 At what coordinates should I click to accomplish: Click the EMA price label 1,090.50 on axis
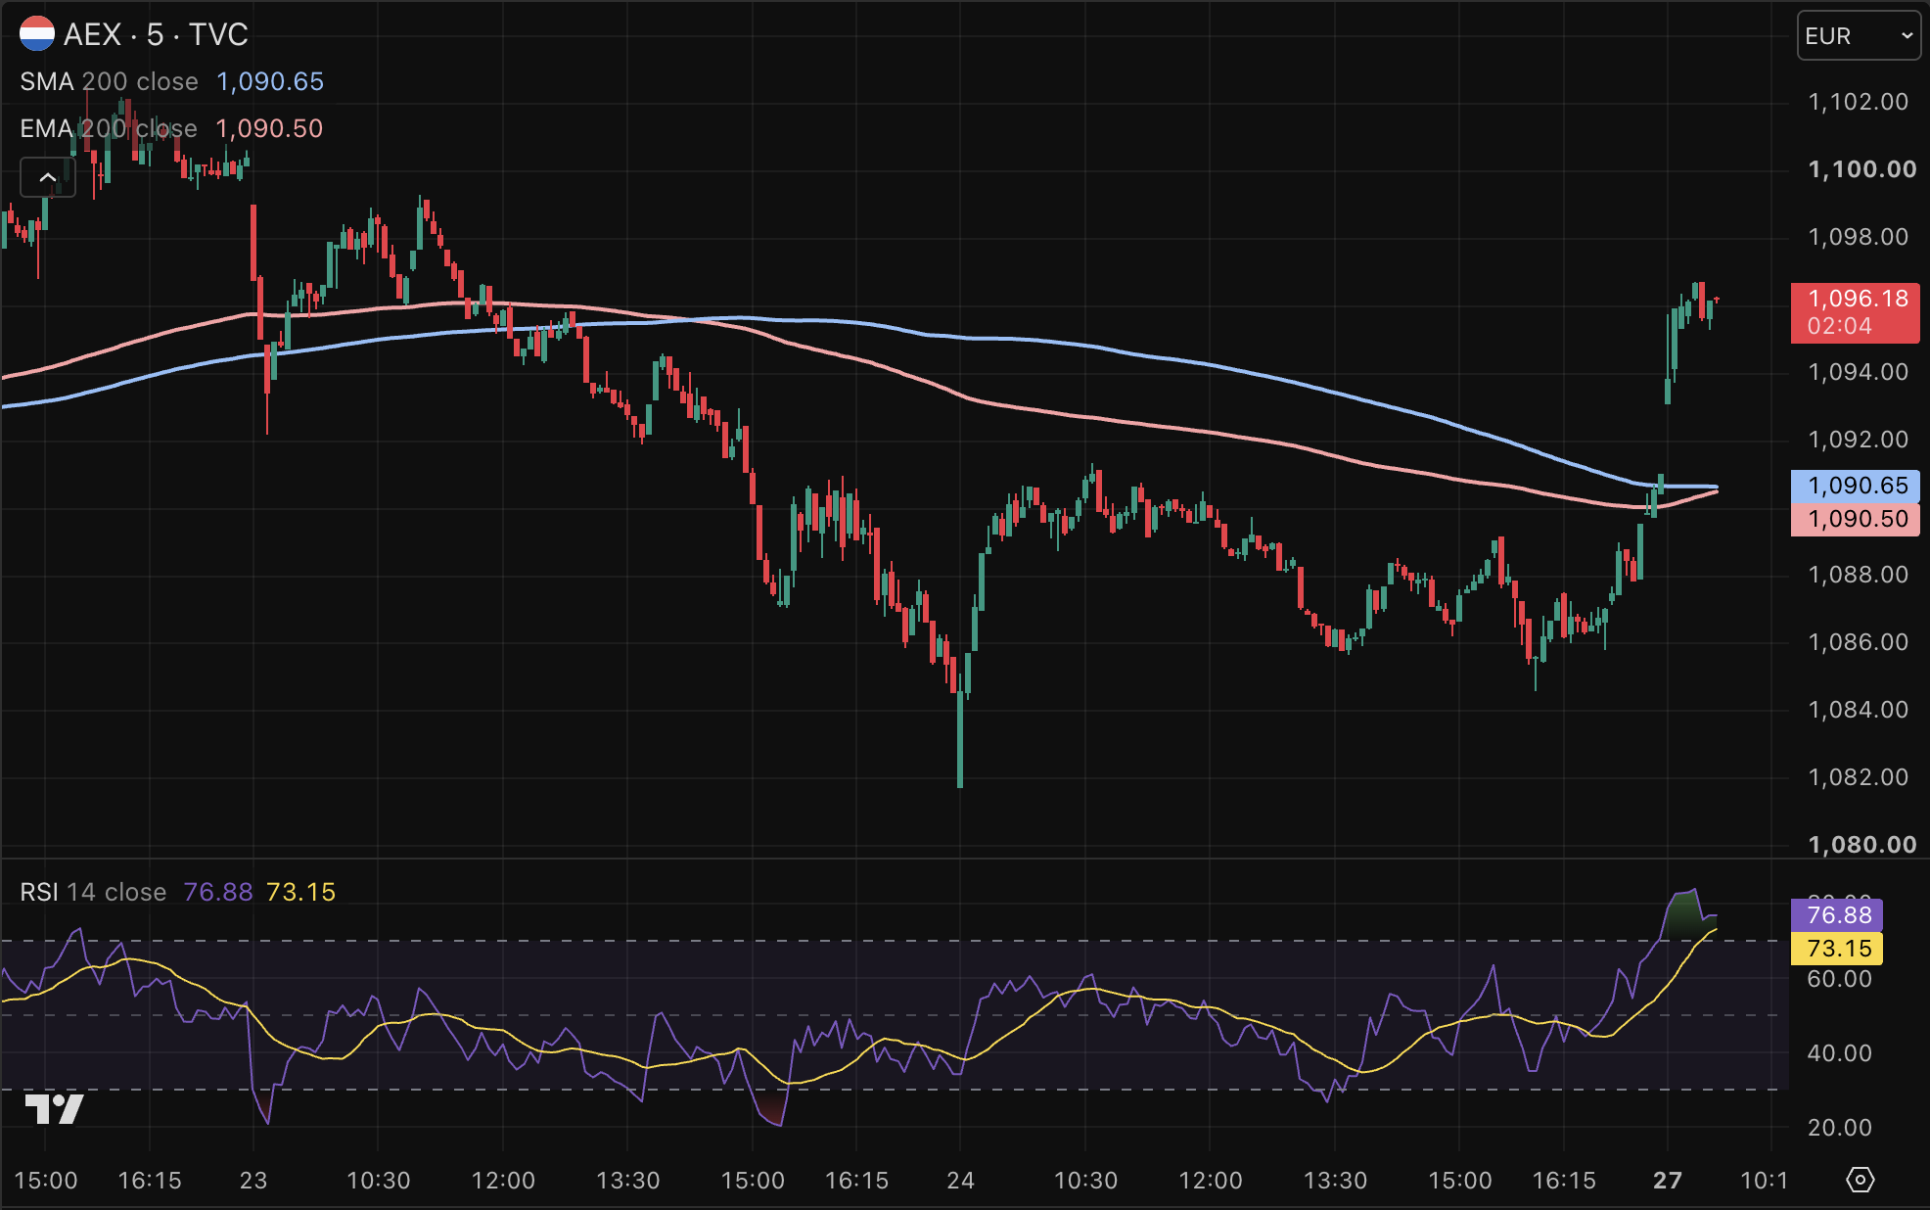(x=1855, y=519)
